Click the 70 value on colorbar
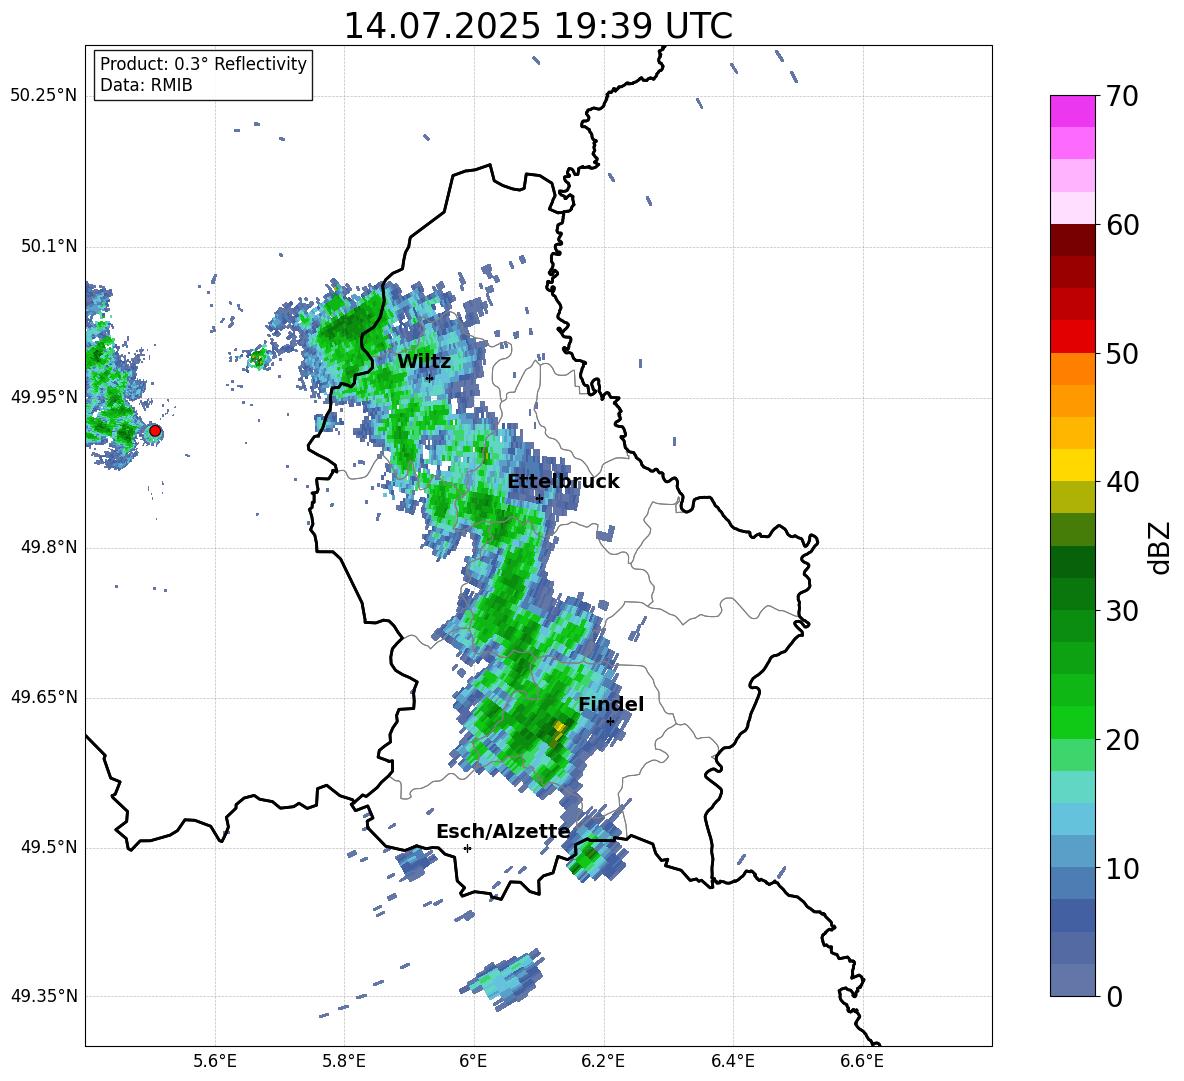 (x=1122, y=96)
